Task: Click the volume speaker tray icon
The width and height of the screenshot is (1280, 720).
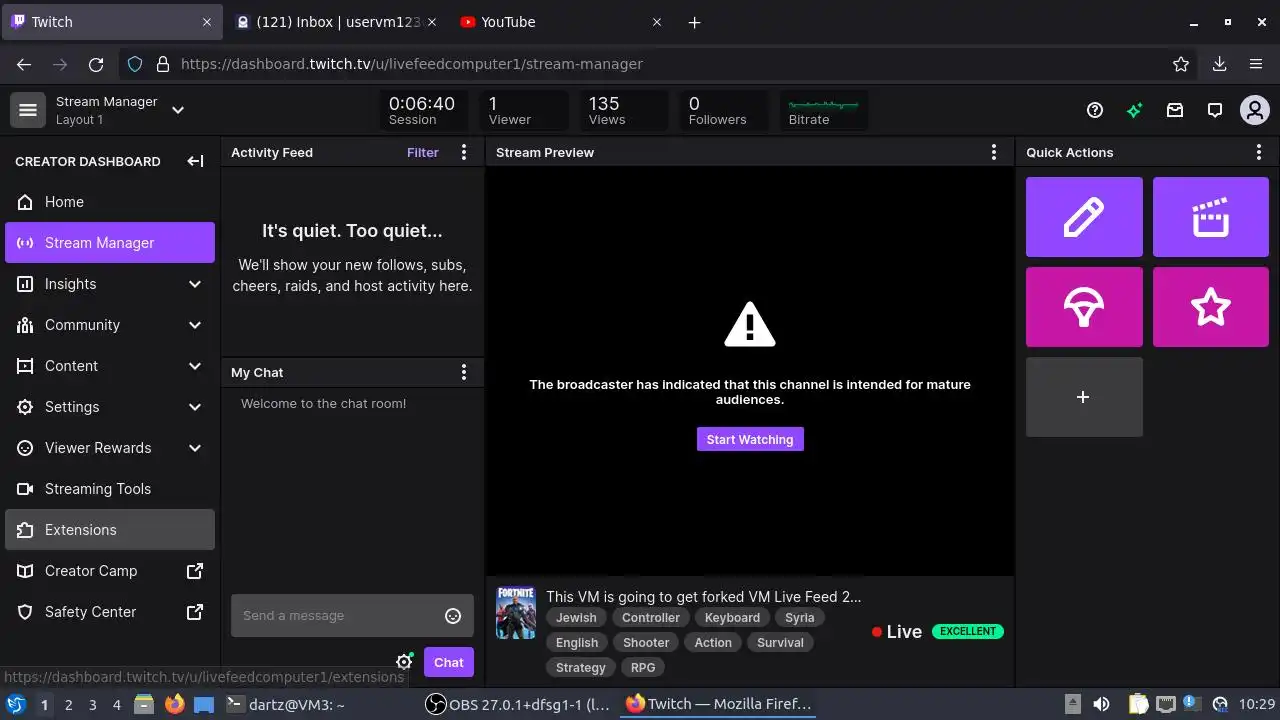Action: point(1102,704)
